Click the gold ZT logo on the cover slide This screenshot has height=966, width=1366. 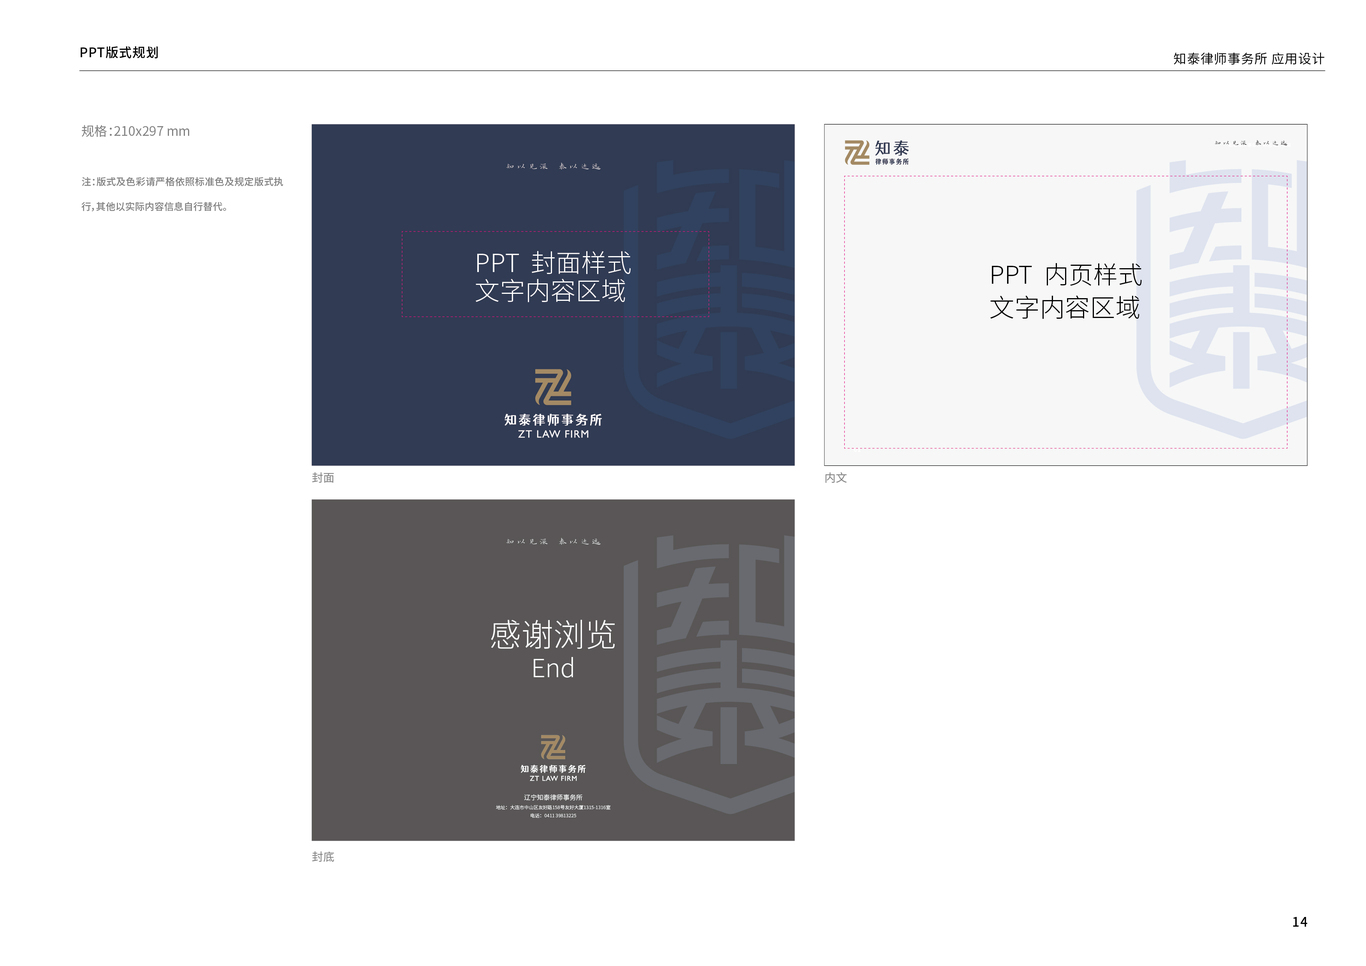[x=553, y=387]
